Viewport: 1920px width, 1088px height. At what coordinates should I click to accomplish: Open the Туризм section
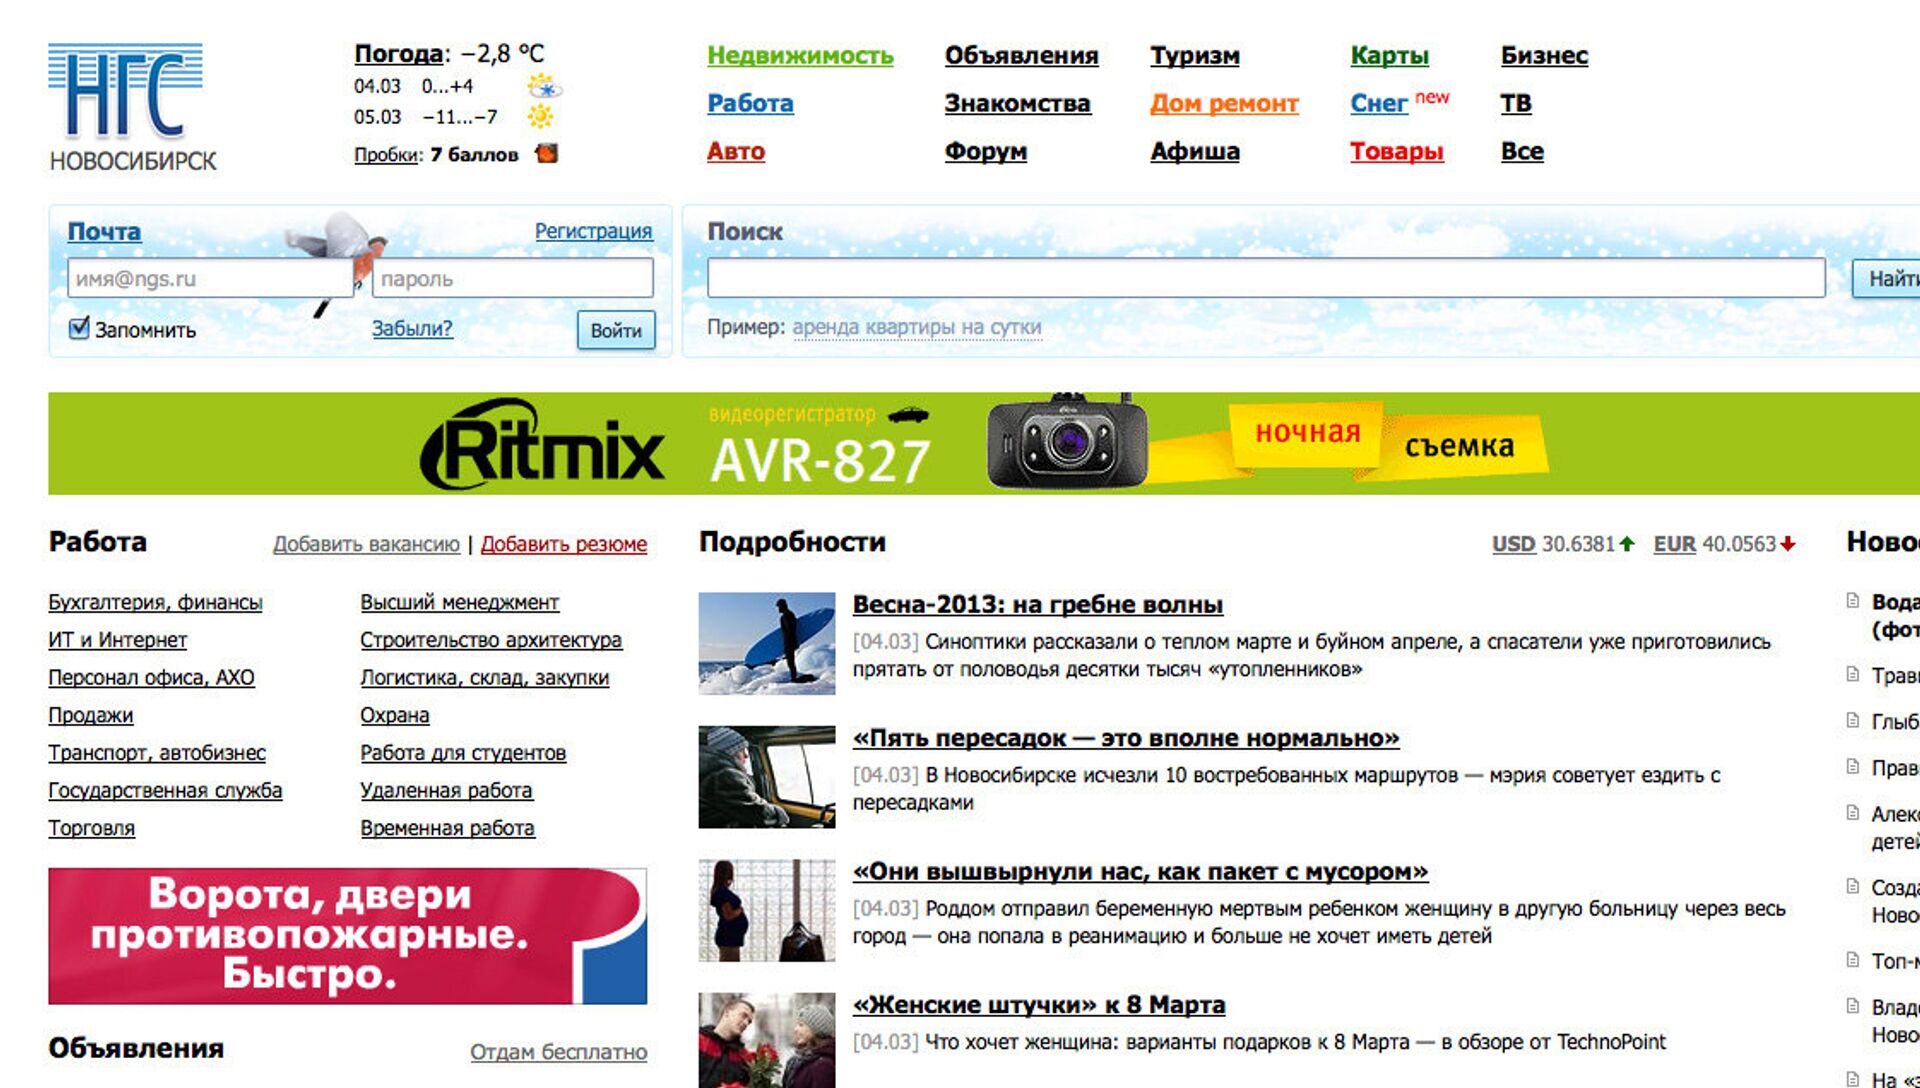[1194, 56]
